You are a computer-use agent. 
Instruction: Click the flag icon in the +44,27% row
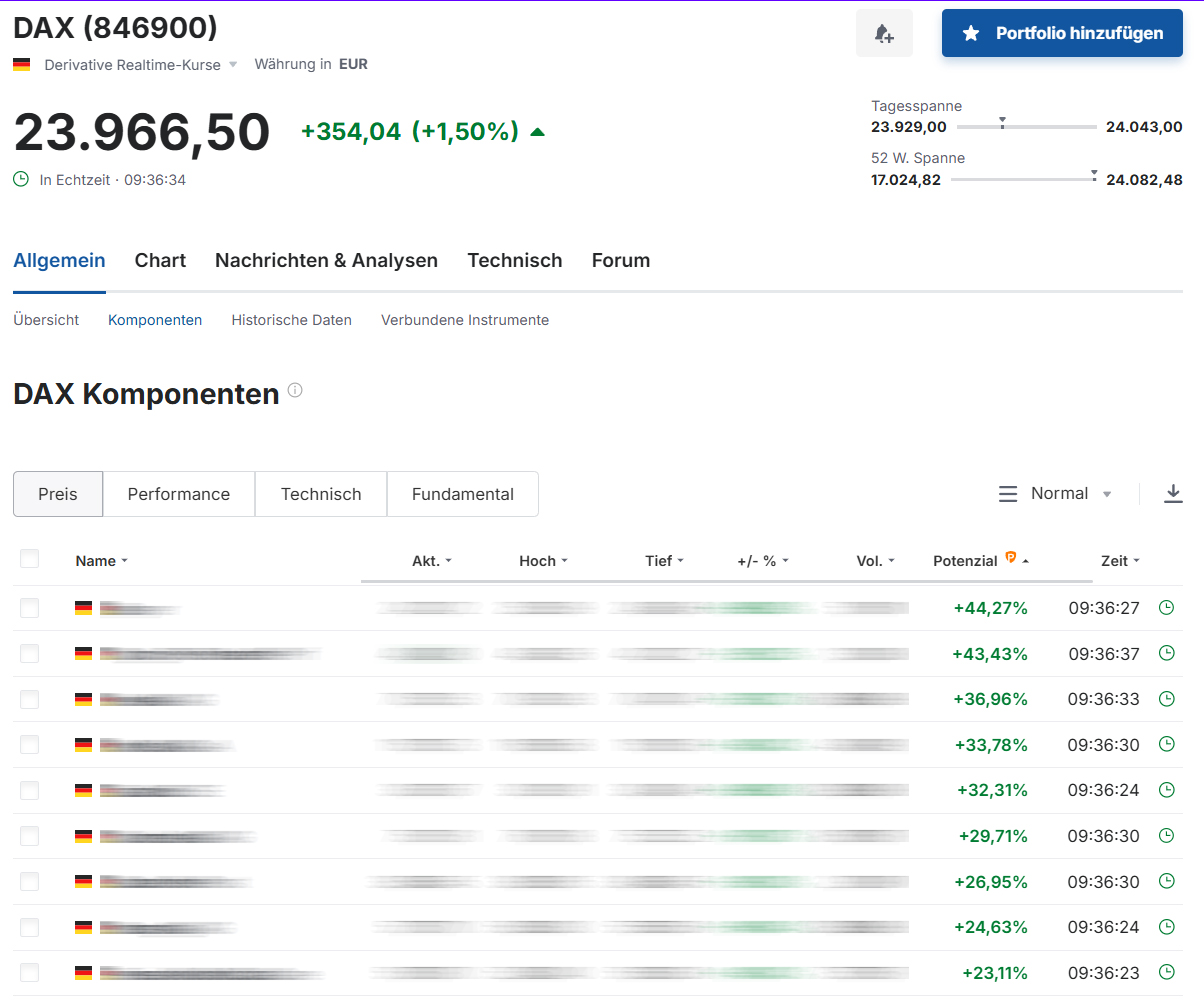83,608
